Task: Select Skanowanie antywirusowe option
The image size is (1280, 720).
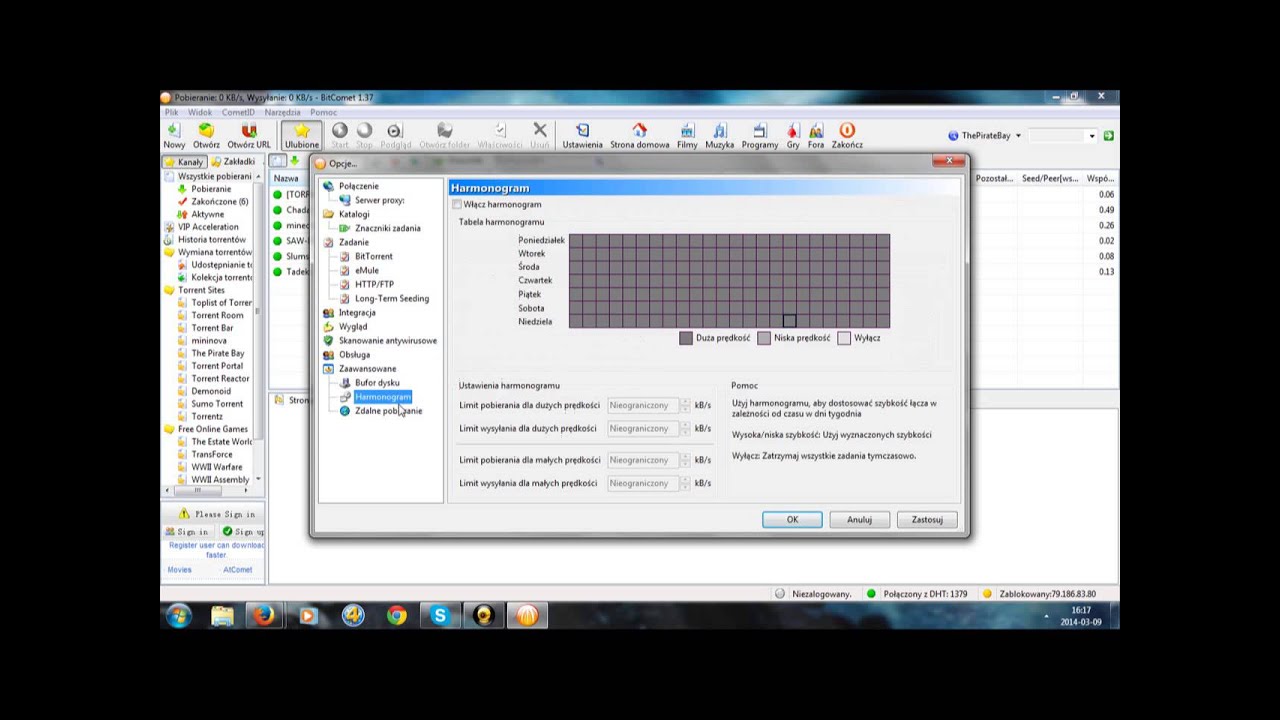Action: [x=388, y=340]
